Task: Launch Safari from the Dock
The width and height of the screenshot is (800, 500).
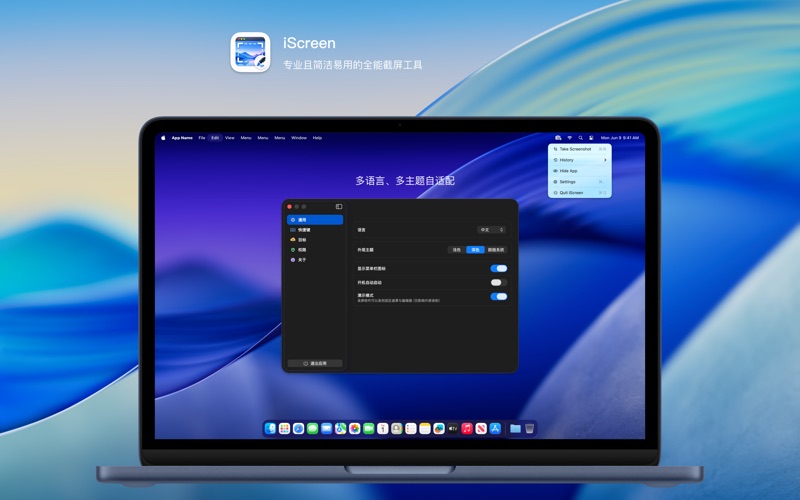Action: [298, 429]
